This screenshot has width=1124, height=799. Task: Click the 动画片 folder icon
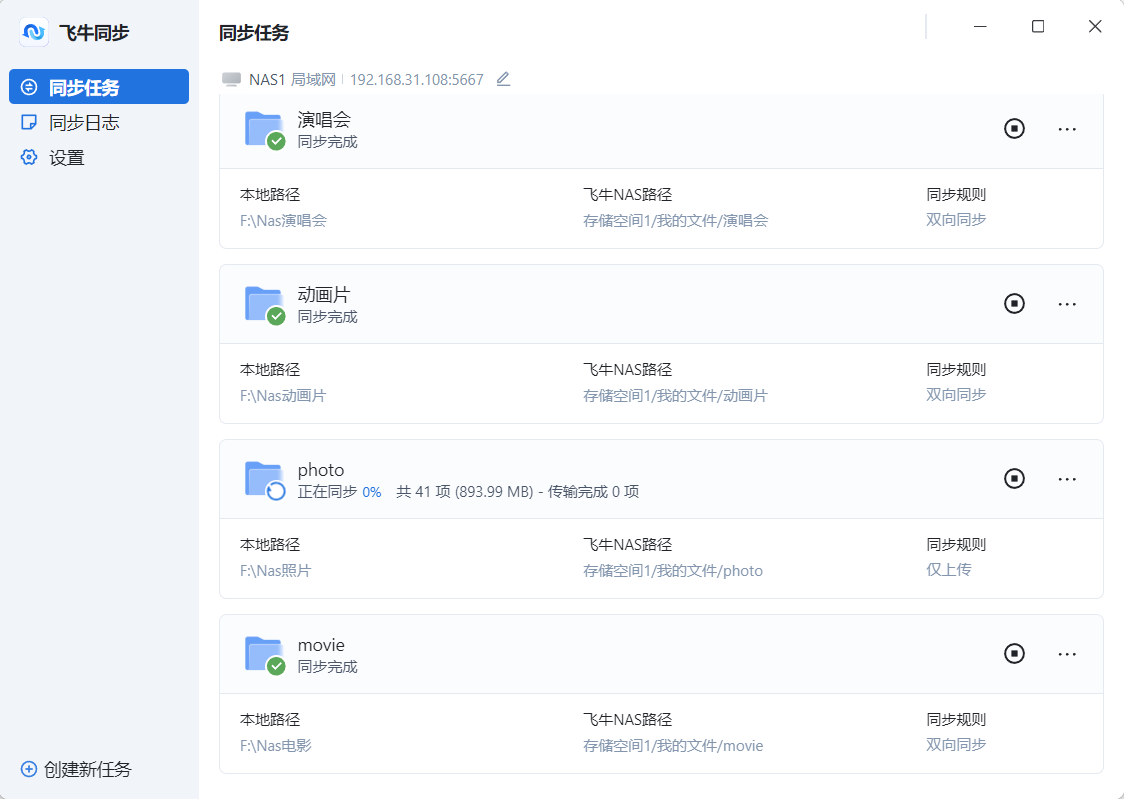coord(265,305)
